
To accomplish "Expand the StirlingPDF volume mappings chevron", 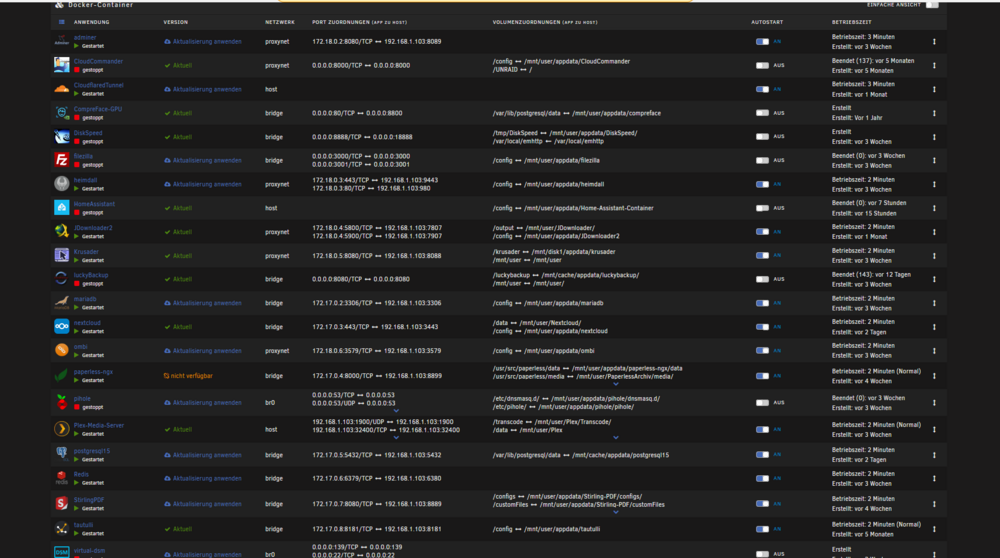I will pyautogui.click(x=615, y=512).
